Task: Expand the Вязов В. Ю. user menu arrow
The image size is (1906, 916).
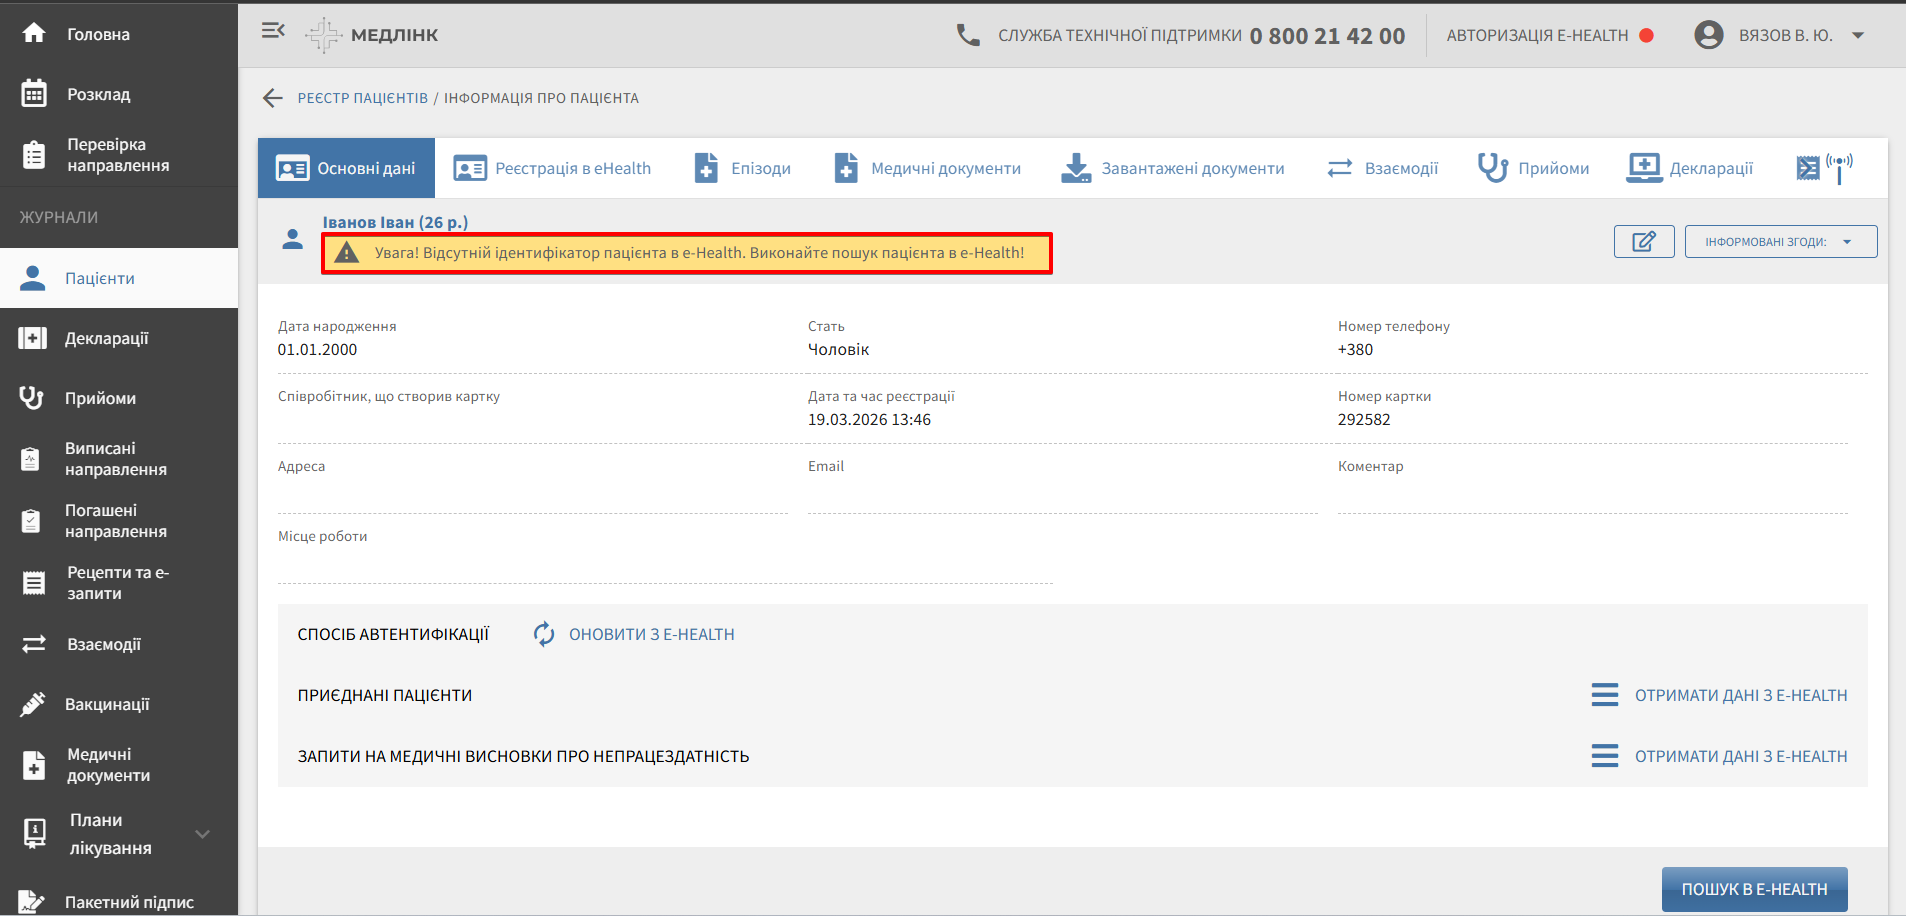Action: [x=1858, y=35]
